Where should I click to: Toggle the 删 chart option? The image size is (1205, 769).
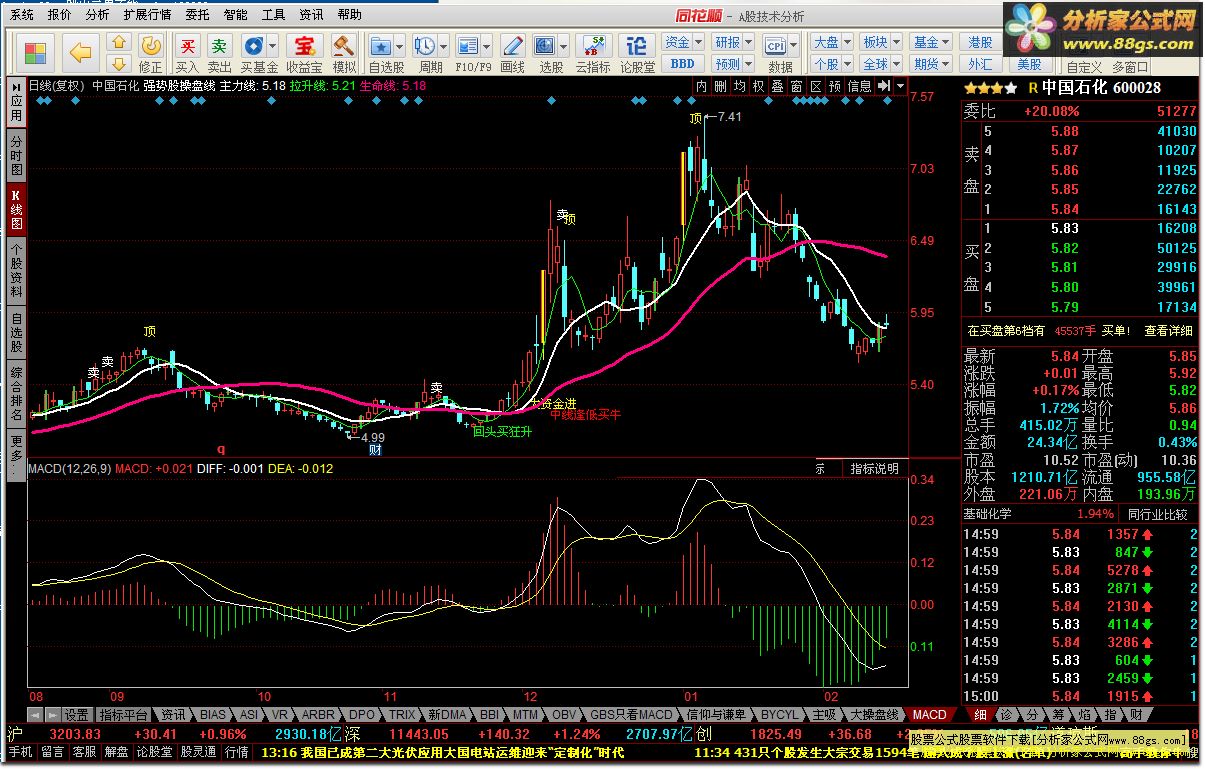[x=720, y=87]
